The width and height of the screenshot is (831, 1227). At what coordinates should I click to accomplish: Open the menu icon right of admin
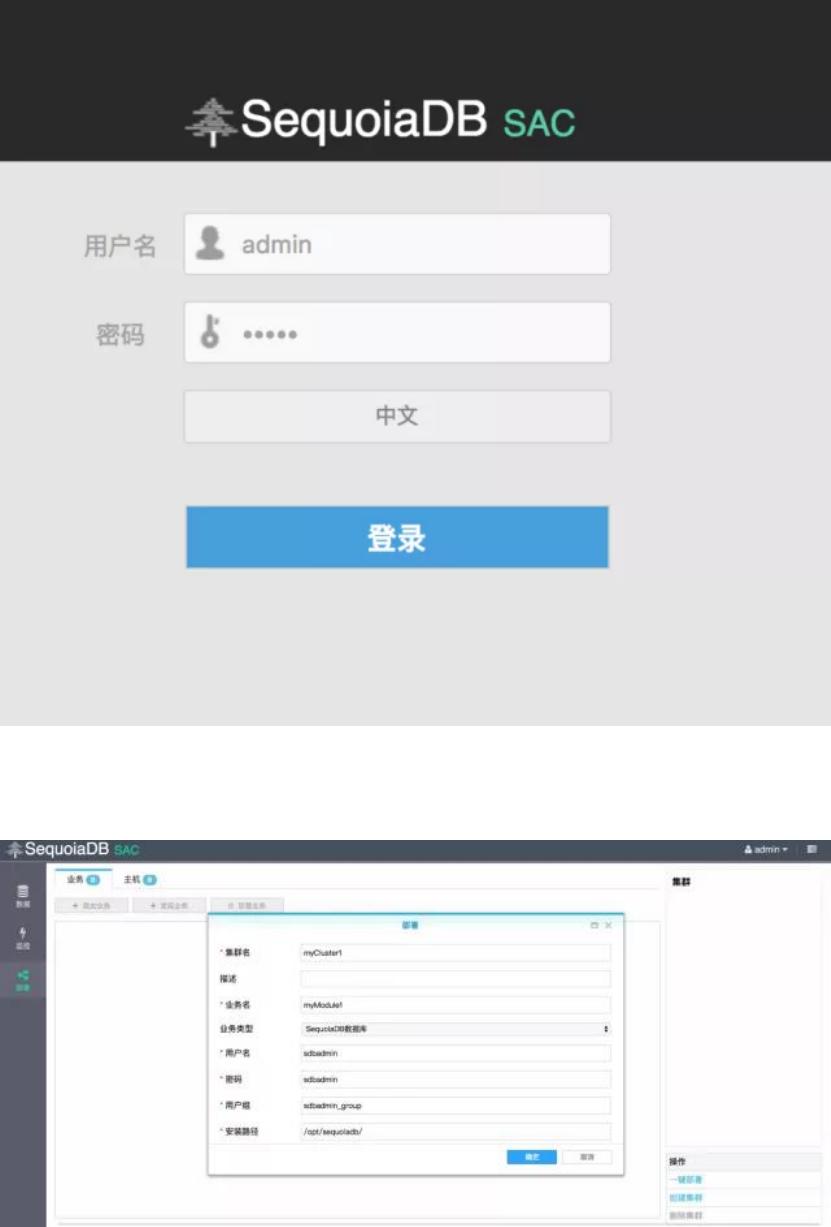[x=812, y=849]
